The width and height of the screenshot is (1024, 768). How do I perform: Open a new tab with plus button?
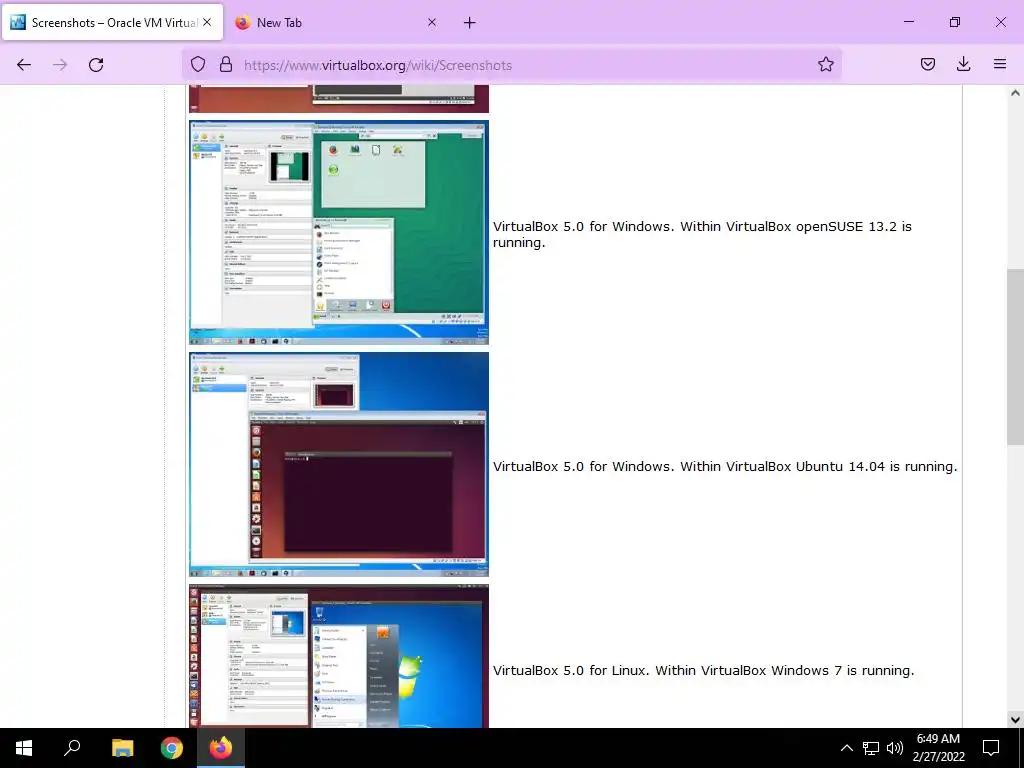[x=470, y=23]
